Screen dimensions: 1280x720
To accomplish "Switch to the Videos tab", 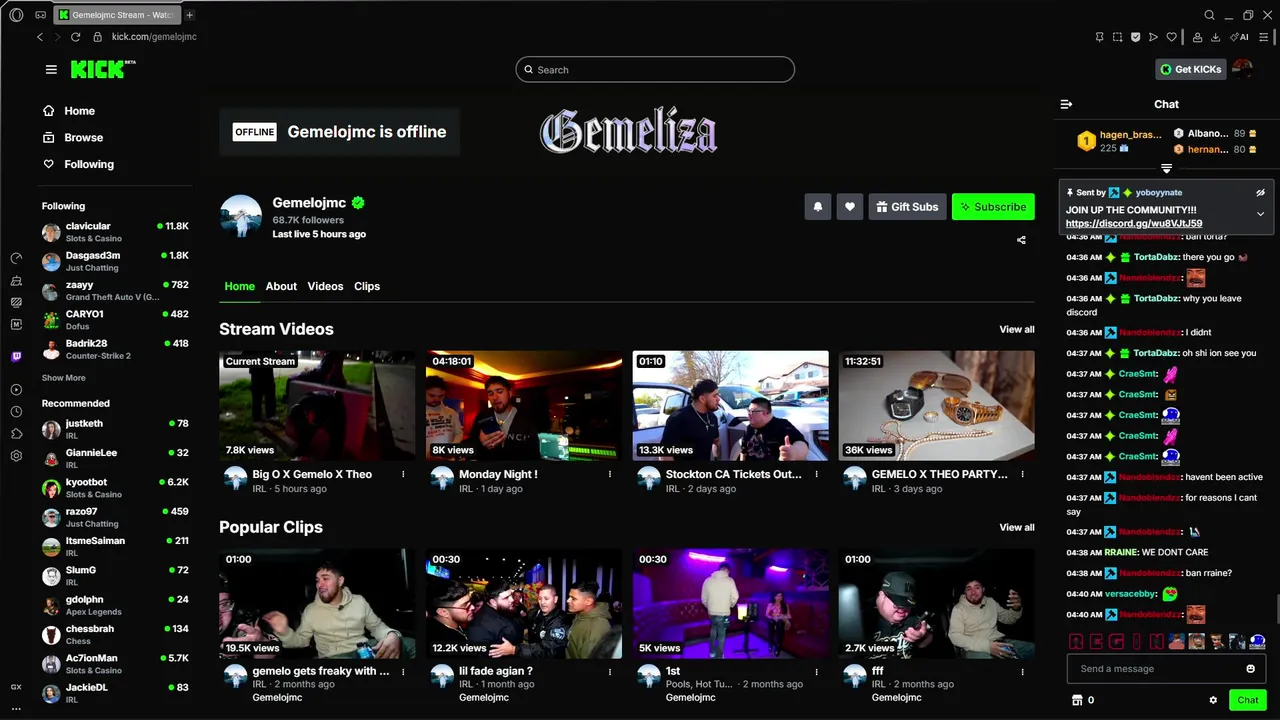I will [x=325, y=286].
